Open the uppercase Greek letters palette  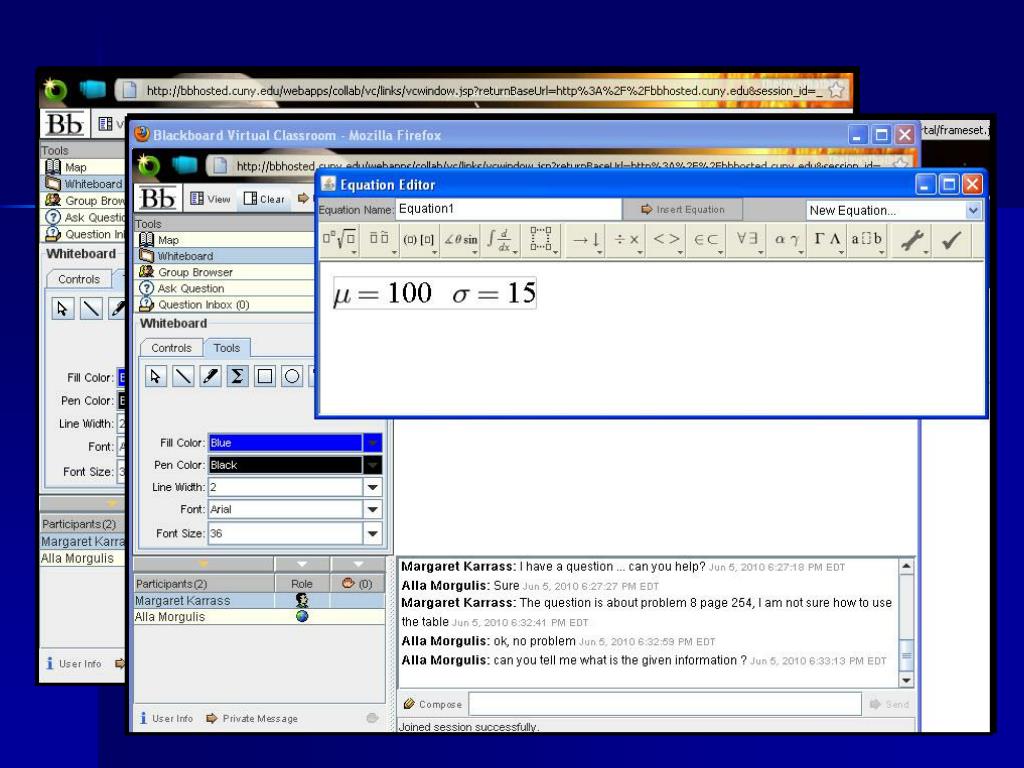[x=827, y=240]
